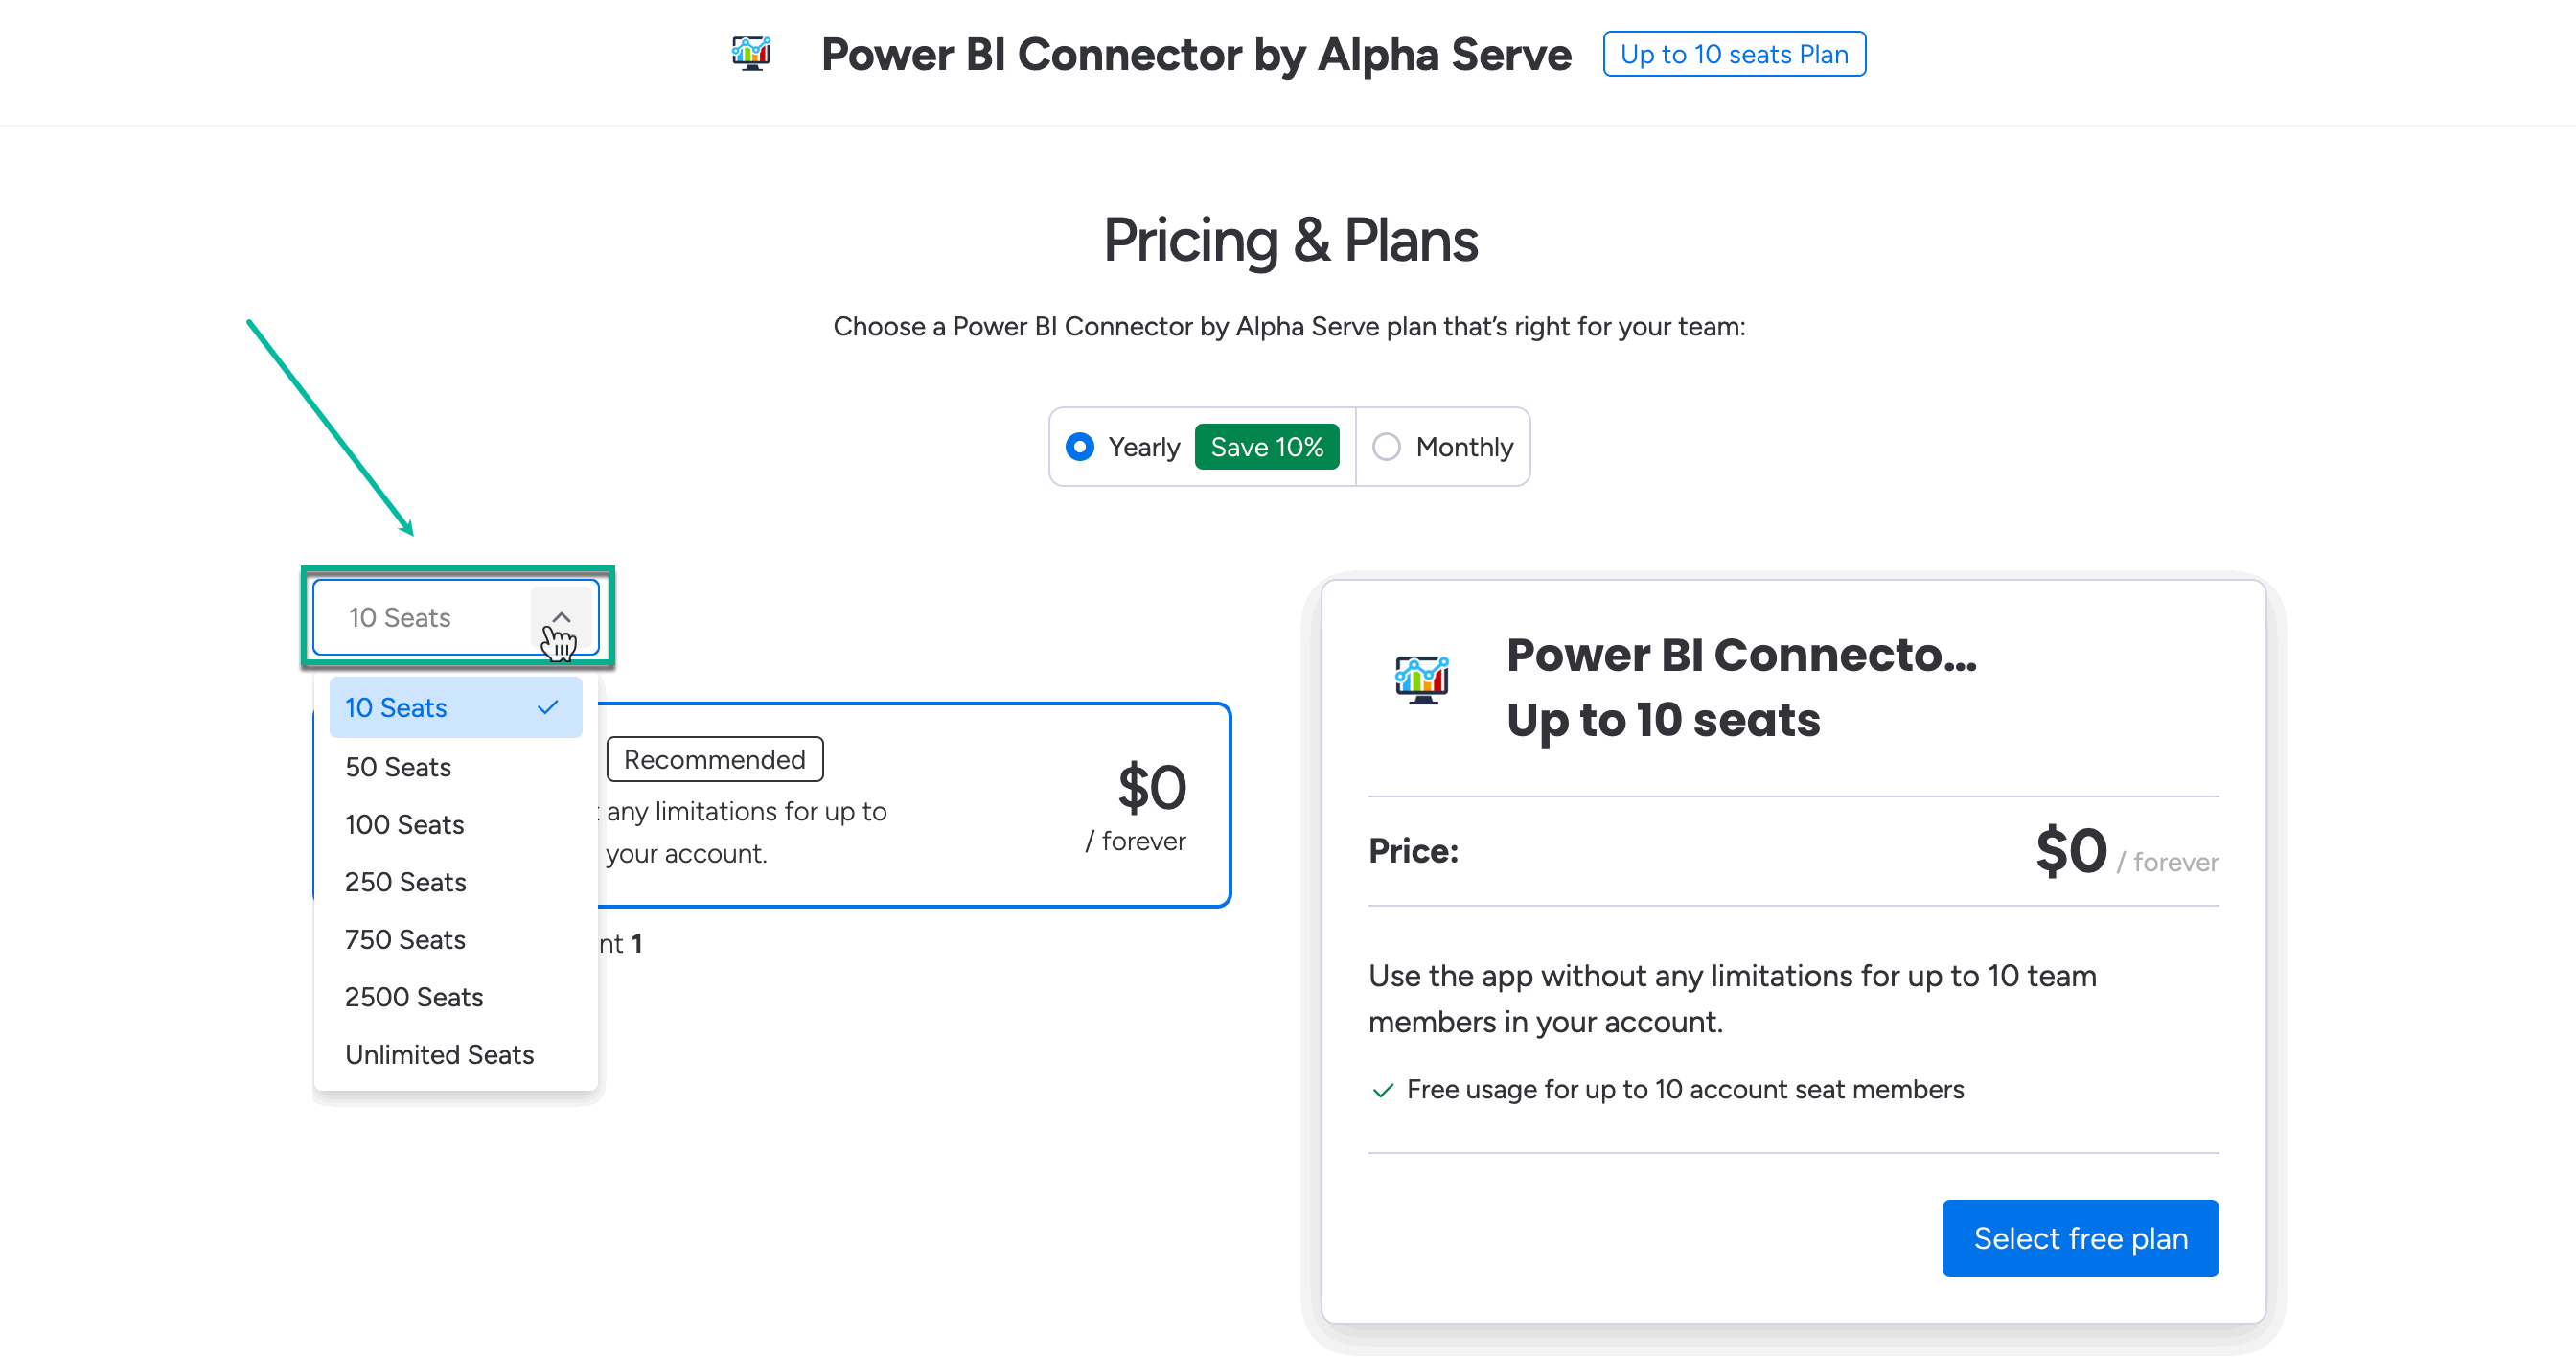Pick the 750 Seats option
Image resolution: width=2576 pixels, height=1361 pixels.
point(405,940)
